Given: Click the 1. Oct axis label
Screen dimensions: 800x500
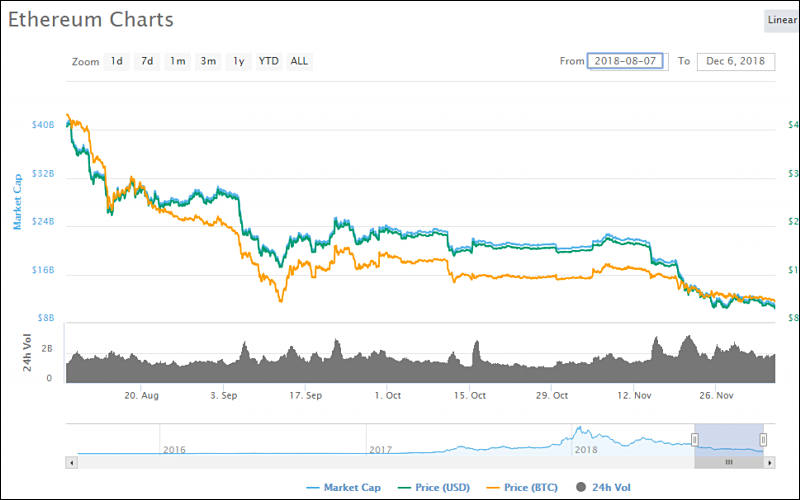Looking at the screenshot, I should (387, 395).
